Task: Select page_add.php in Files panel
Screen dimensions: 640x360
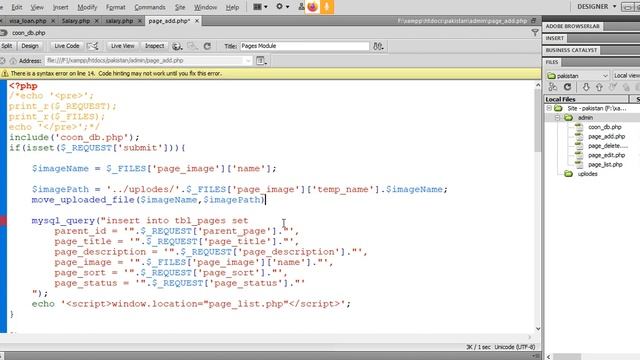Action: (607, 136)
